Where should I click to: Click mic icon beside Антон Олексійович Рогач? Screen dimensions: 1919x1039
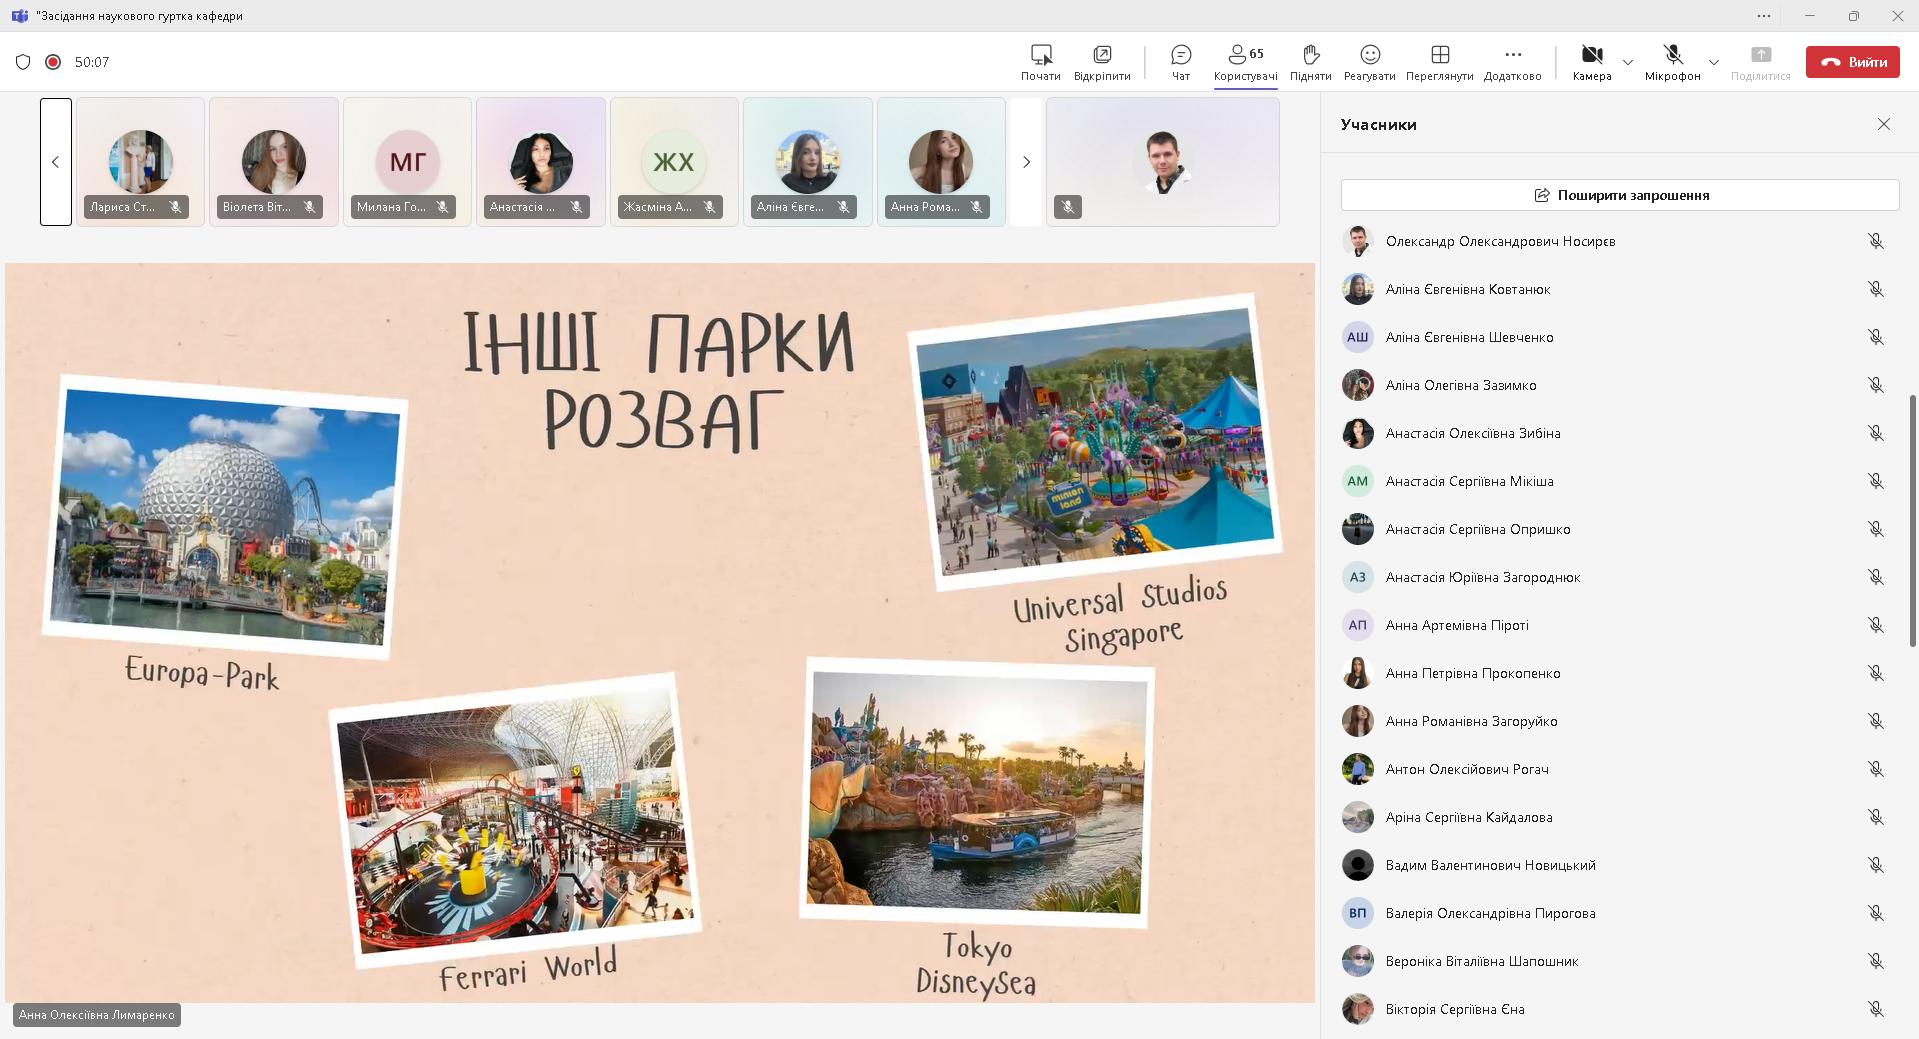(x=1876, y=769)
